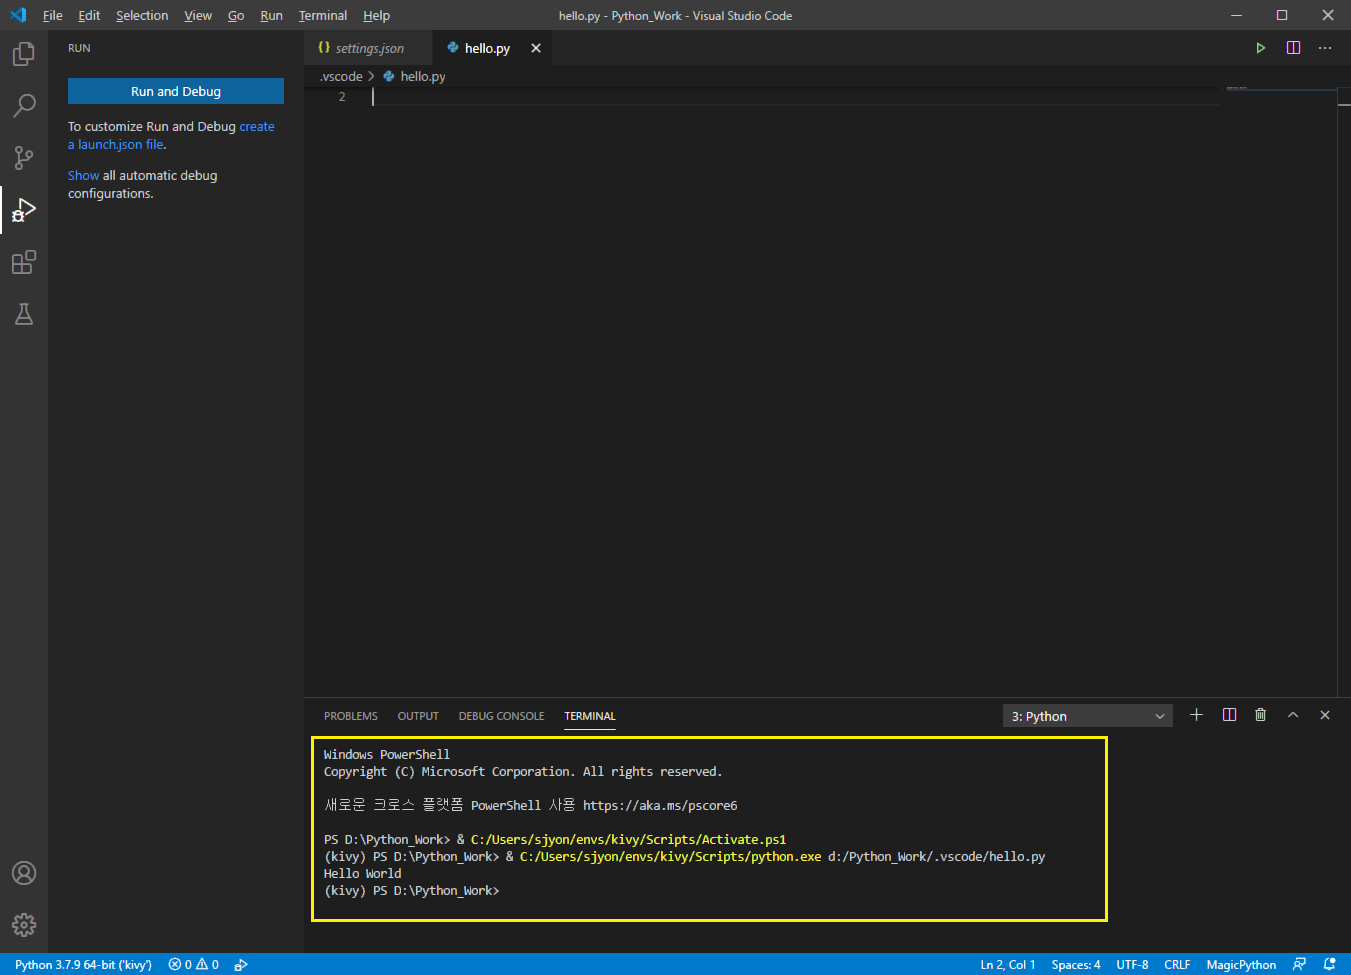
Task: Open the Explorer view in activity bar
Action: 24,54
